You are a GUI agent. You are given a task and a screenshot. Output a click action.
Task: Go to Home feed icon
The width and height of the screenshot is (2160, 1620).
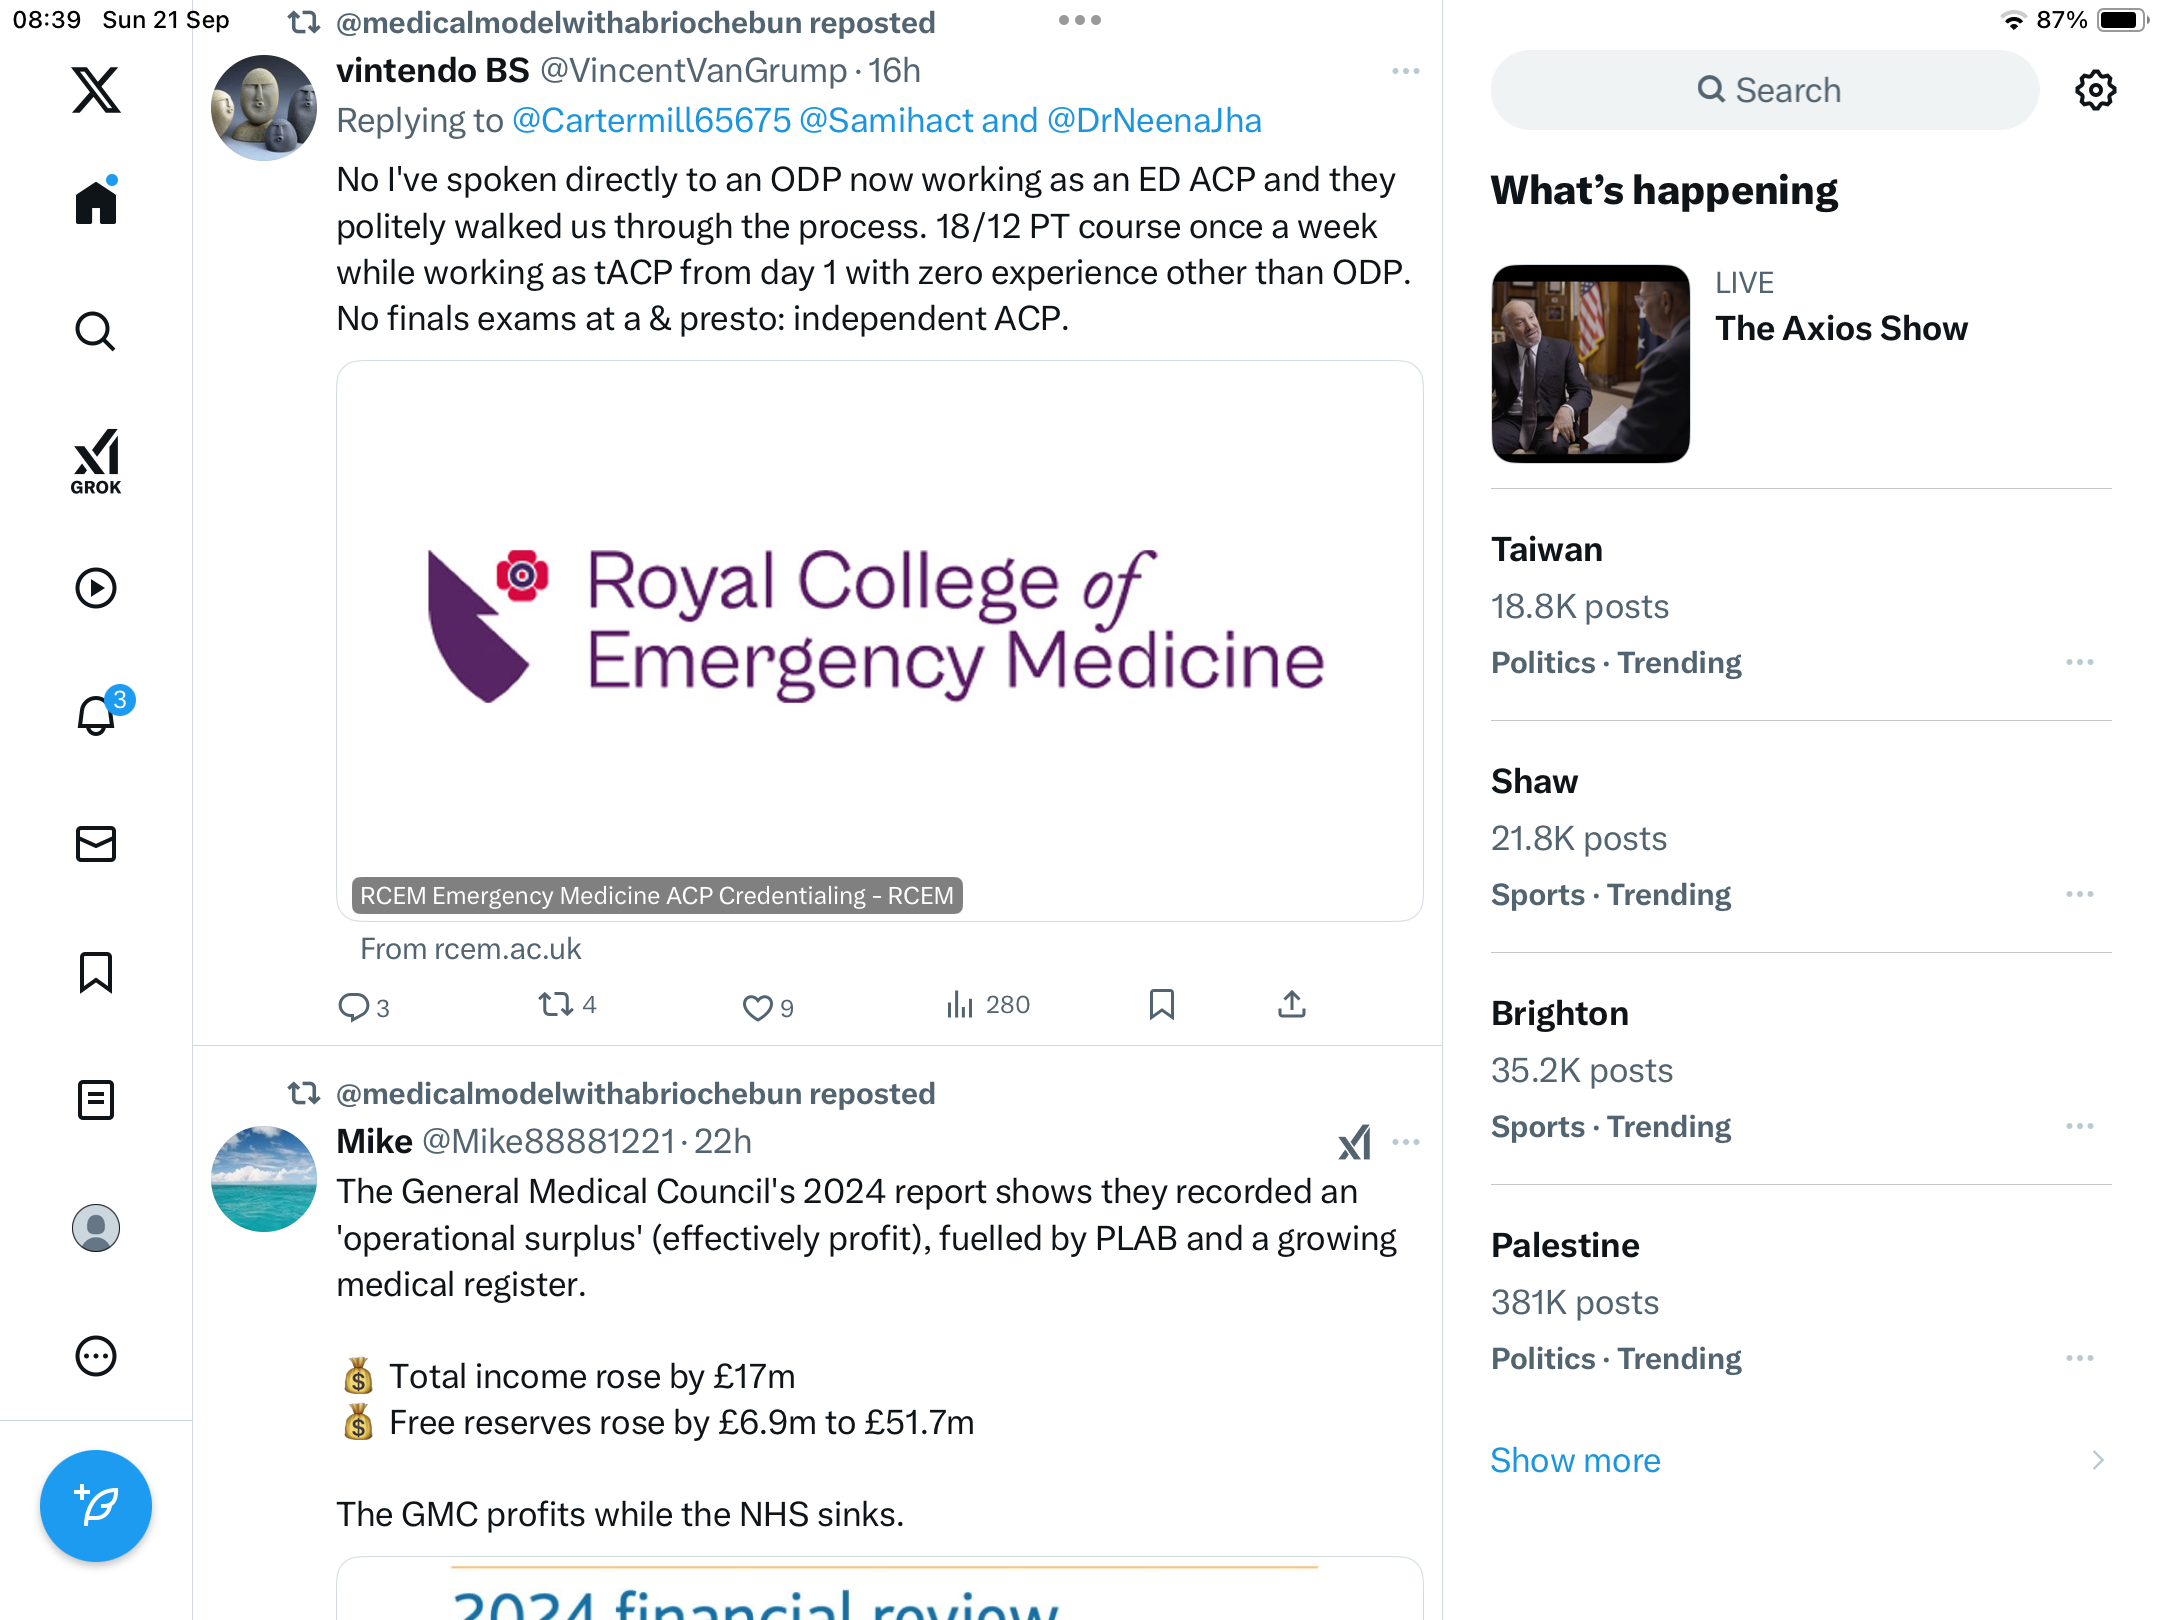click(x=96, y=203)
